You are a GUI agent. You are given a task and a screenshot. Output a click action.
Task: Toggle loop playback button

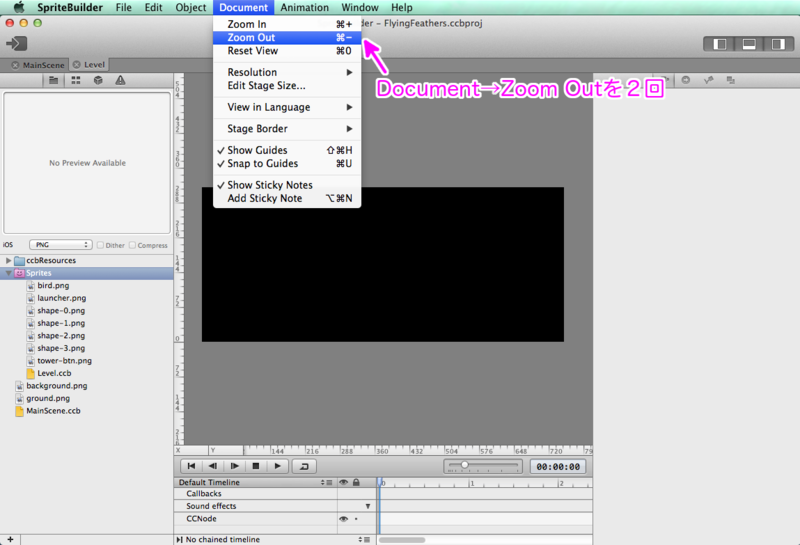304,466
